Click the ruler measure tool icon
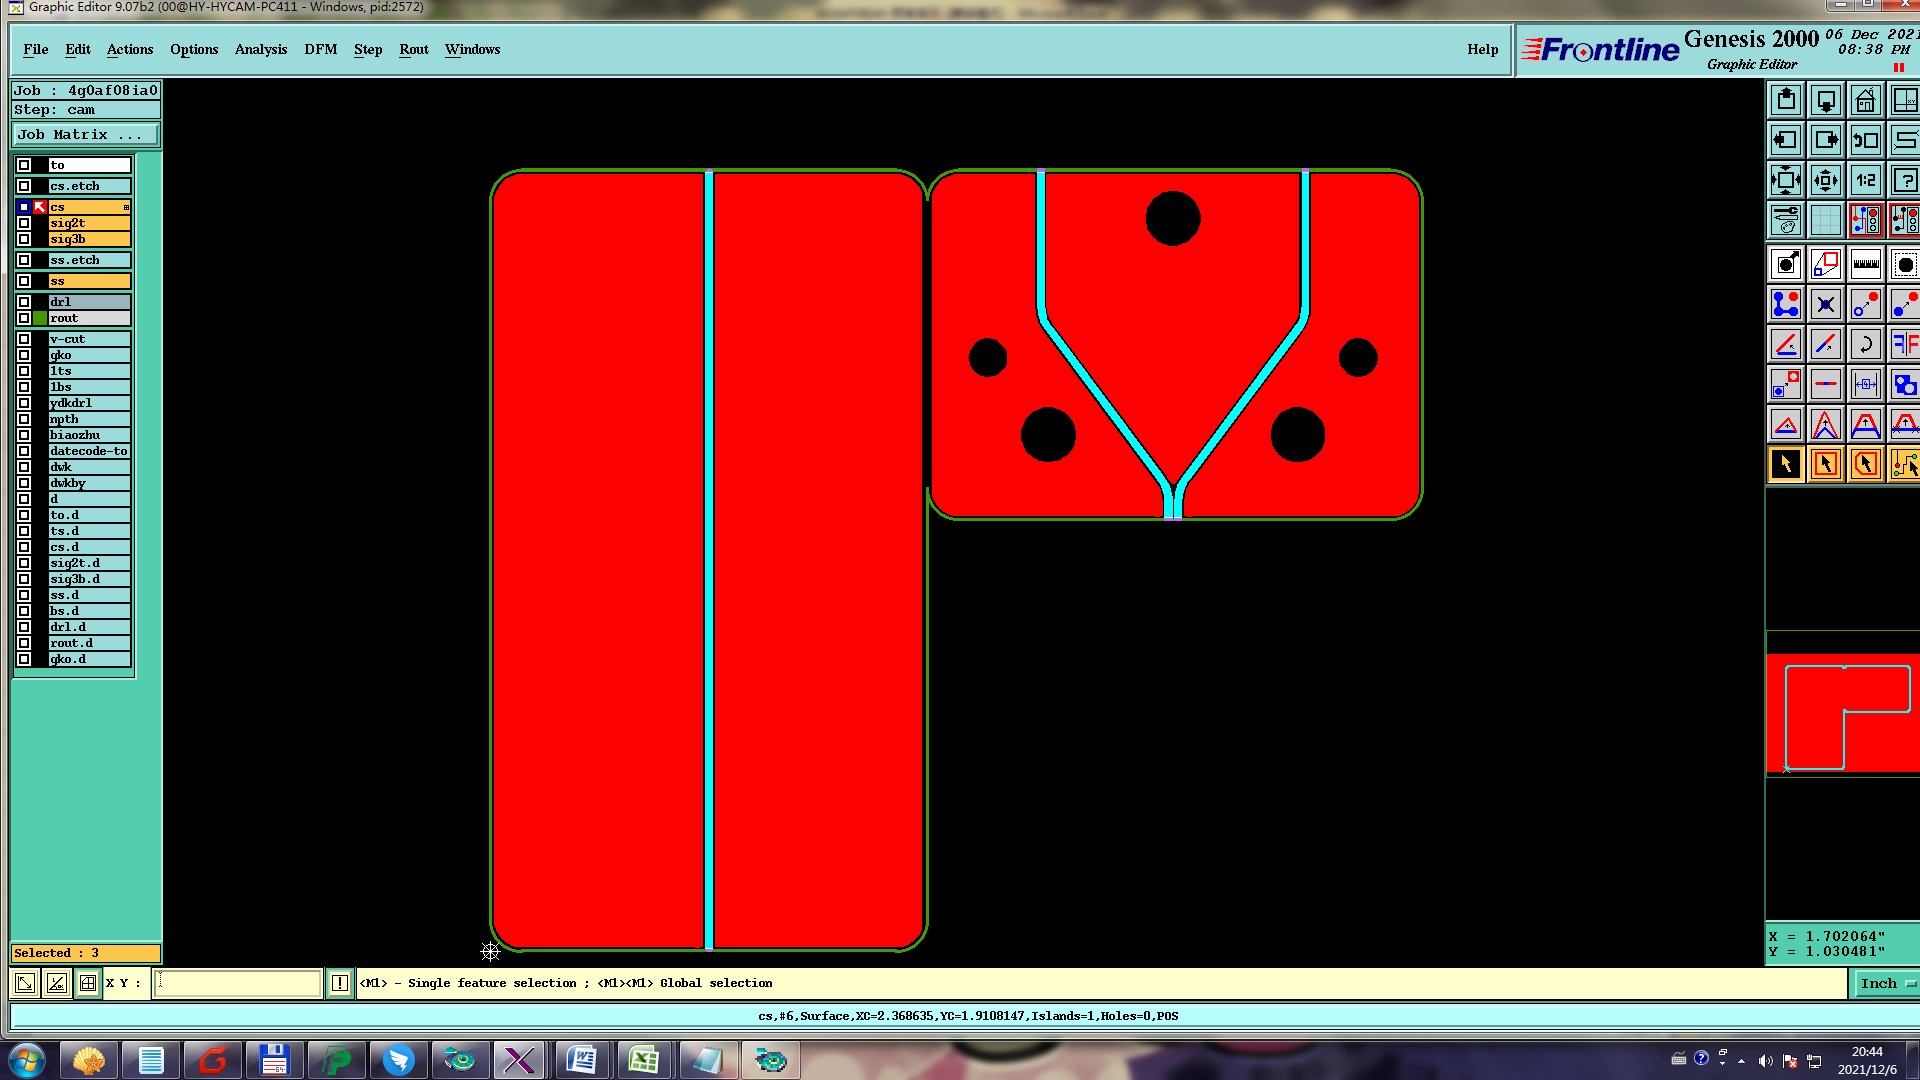Image resolution: width=1920 pixels, height=1080 pixels. tap(1865, 264)
